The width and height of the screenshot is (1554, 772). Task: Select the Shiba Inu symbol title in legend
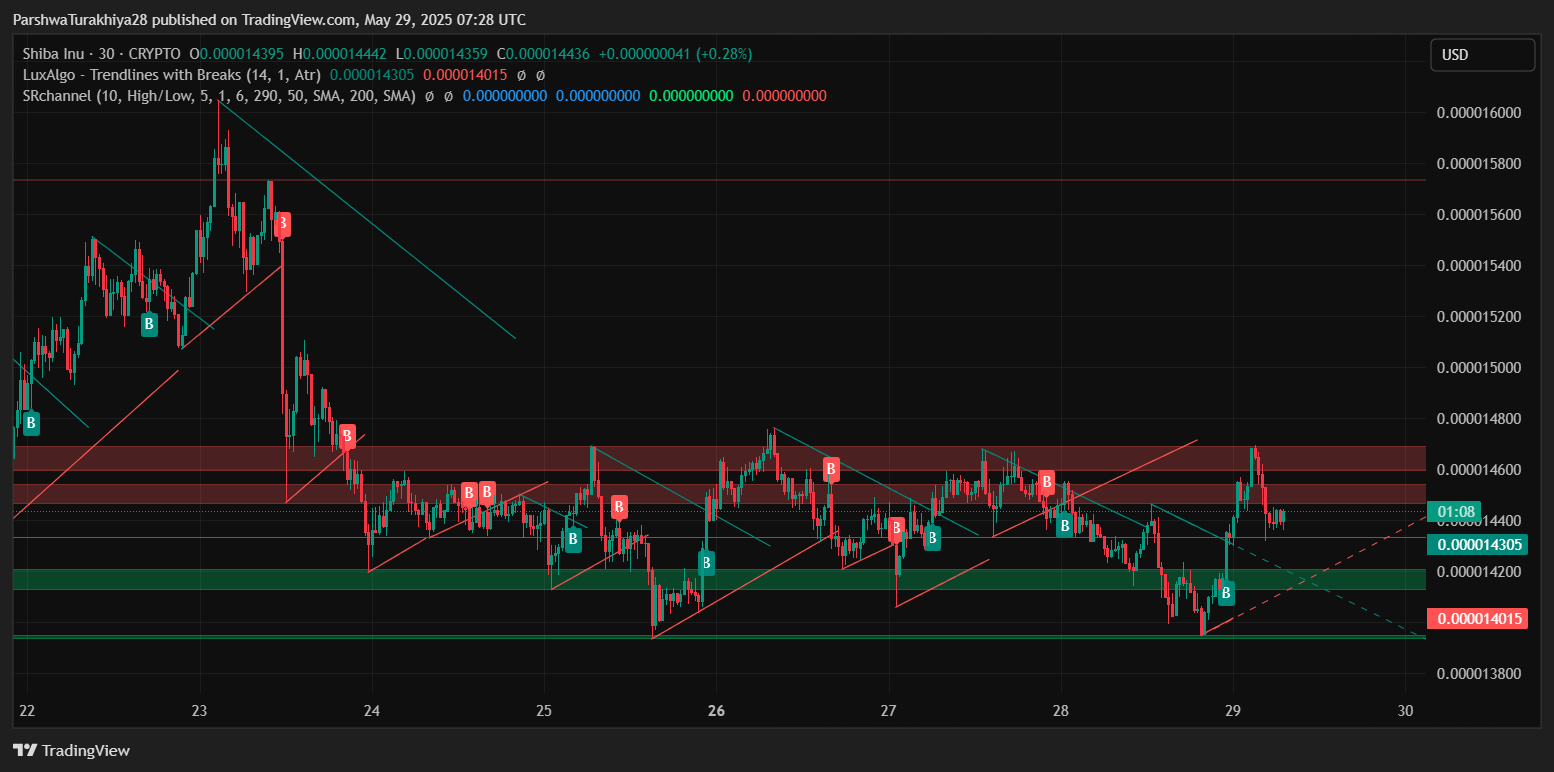coord(101,54)
